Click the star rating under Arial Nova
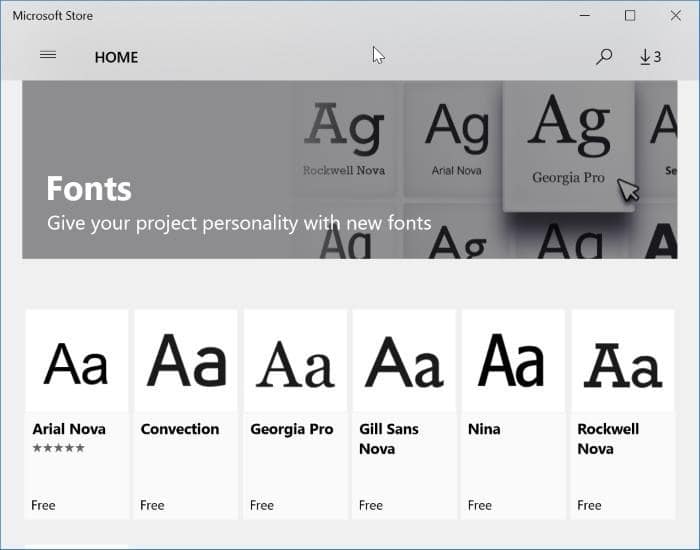700x550 pixels. [58, 448]
